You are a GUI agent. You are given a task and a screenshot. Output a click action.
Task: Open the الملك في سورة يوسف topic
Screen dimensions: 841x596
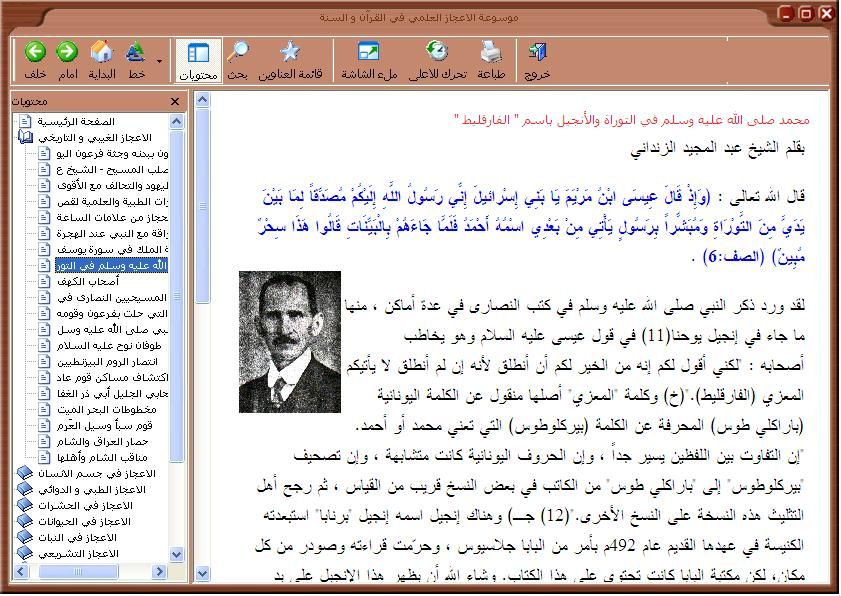tap(112, 249)
